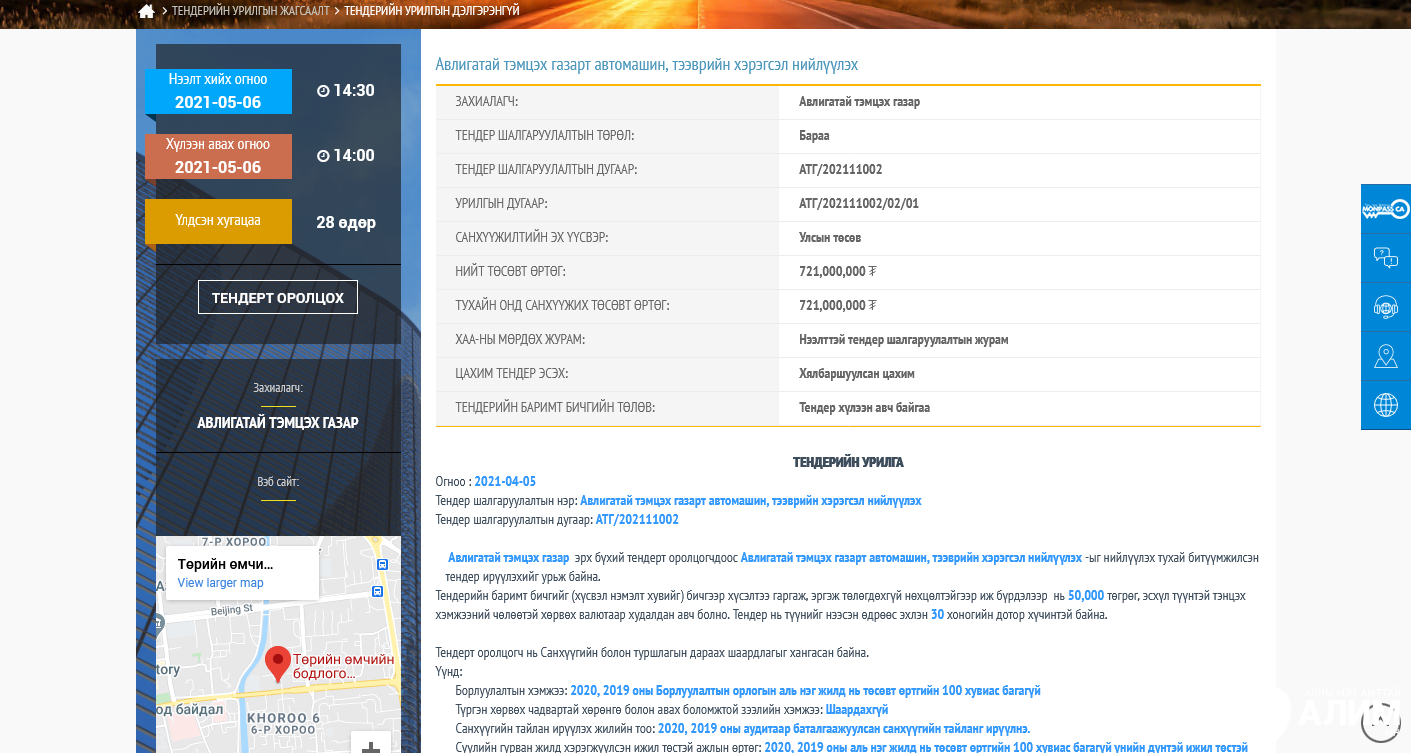Screen dimensions: 1411x753
Task: Click the 2021-04-05 date link
Action: pyautogui.click(x=505, y=482)
